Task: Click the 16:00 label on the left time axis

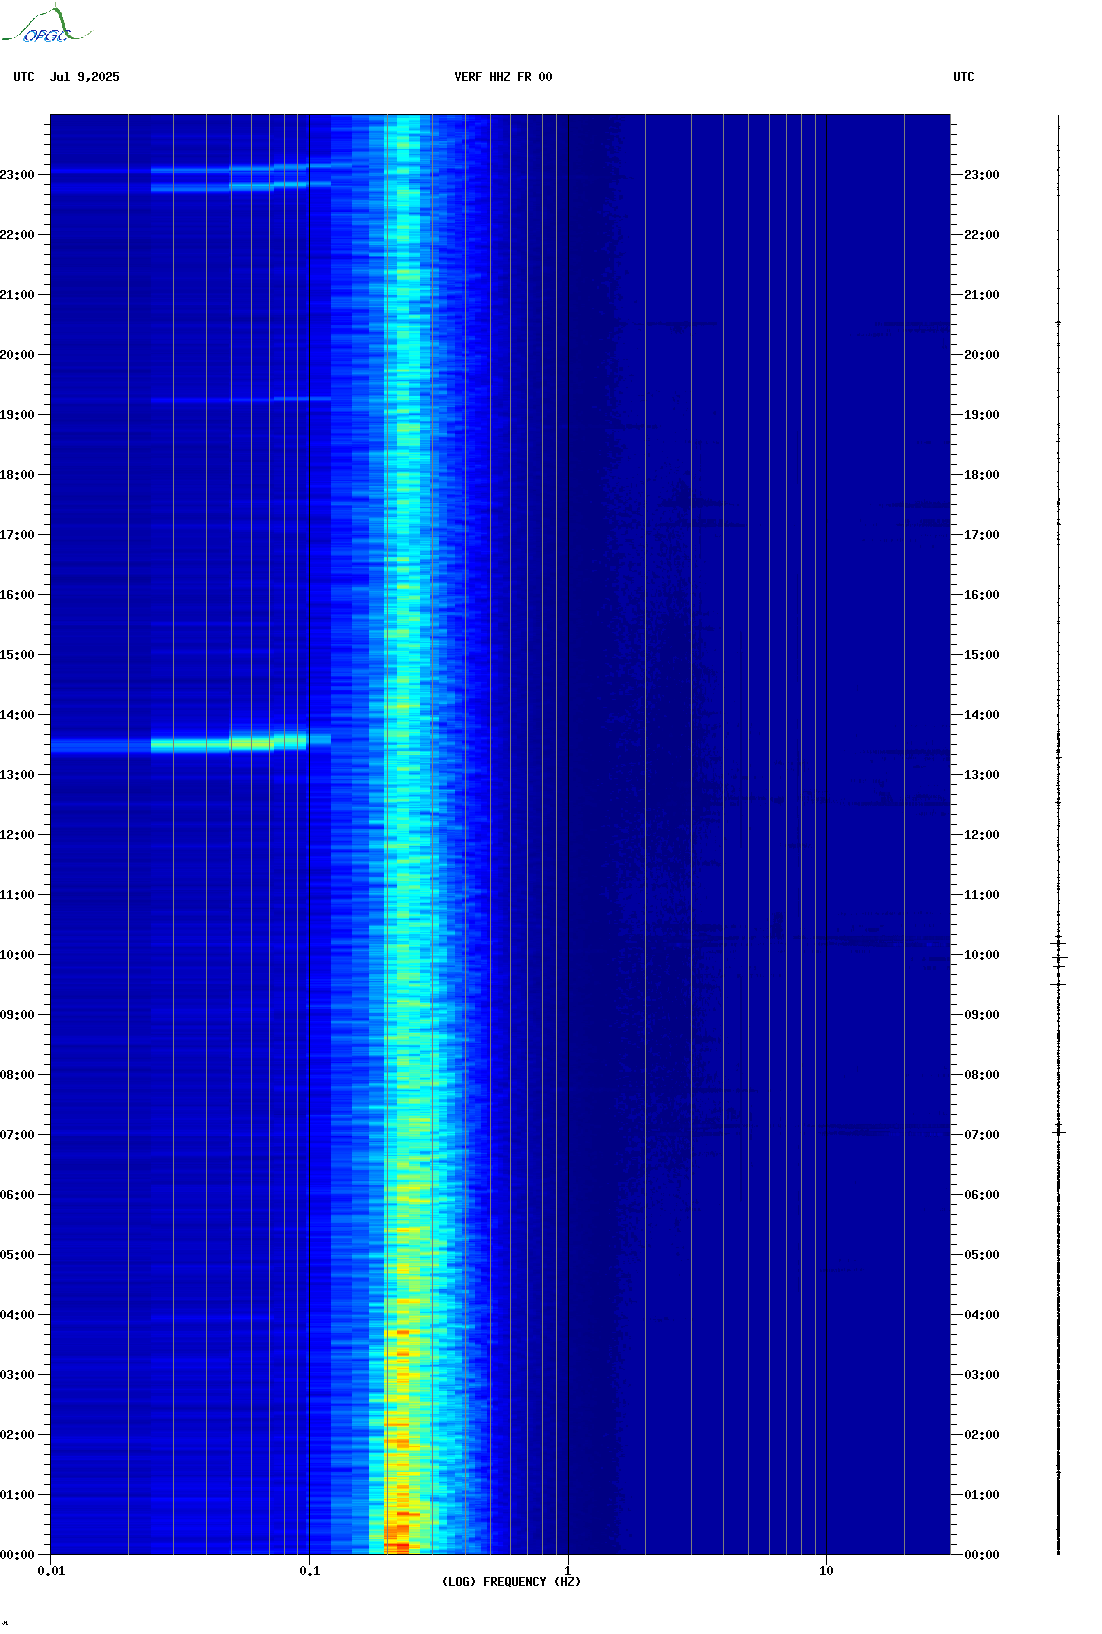Action: point(17,595)
